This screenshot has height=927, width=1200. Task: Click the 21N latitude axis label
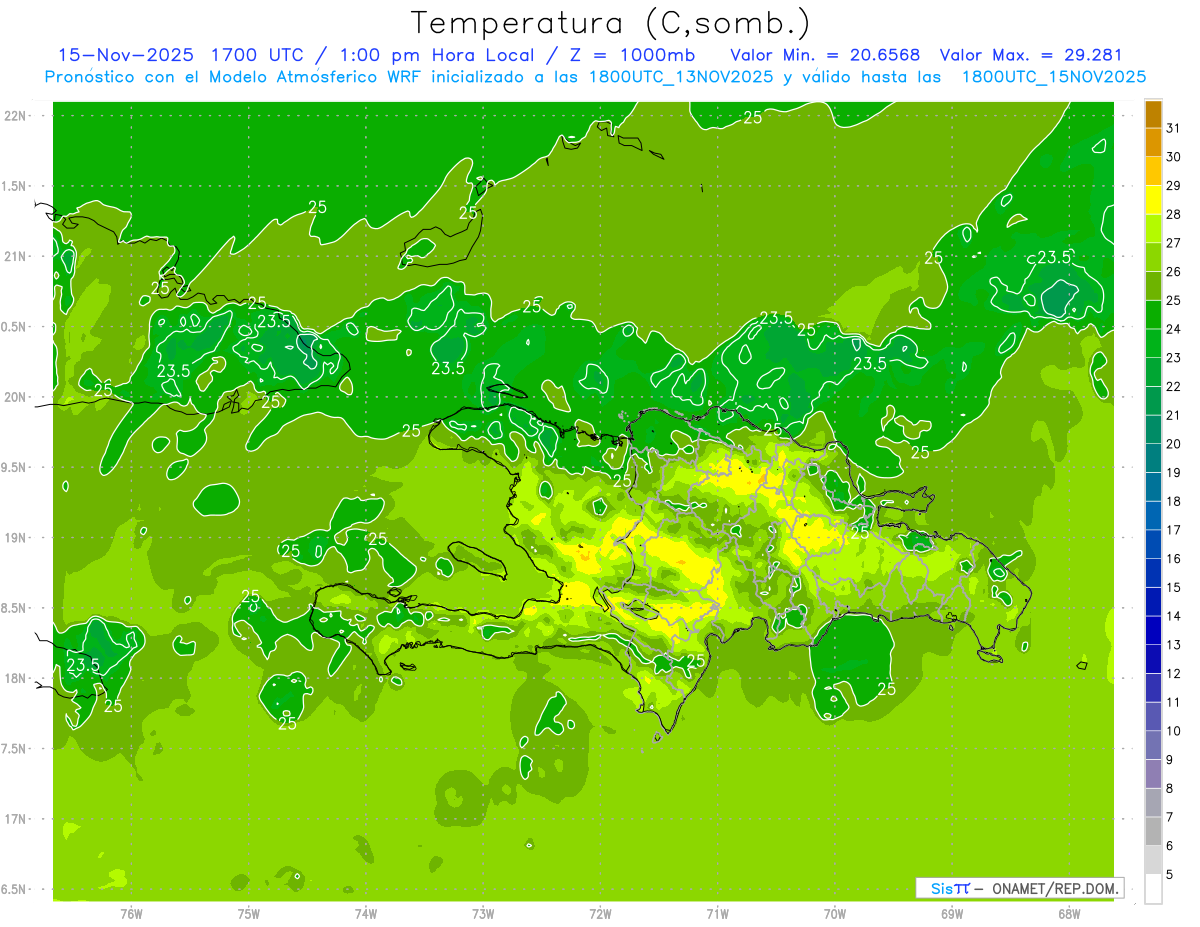[14, 256]
